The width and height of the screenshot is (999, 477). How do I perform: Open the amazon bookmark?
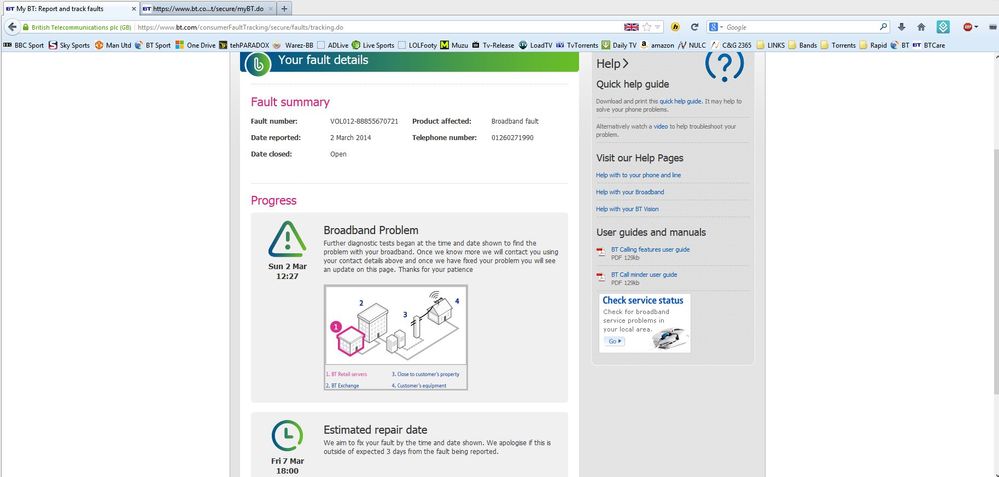[x=658, y=45]
